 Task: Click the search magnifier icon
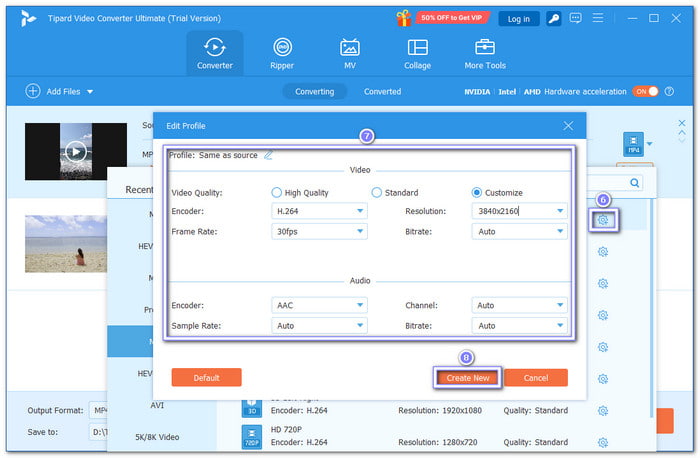(x=634, y=183)
